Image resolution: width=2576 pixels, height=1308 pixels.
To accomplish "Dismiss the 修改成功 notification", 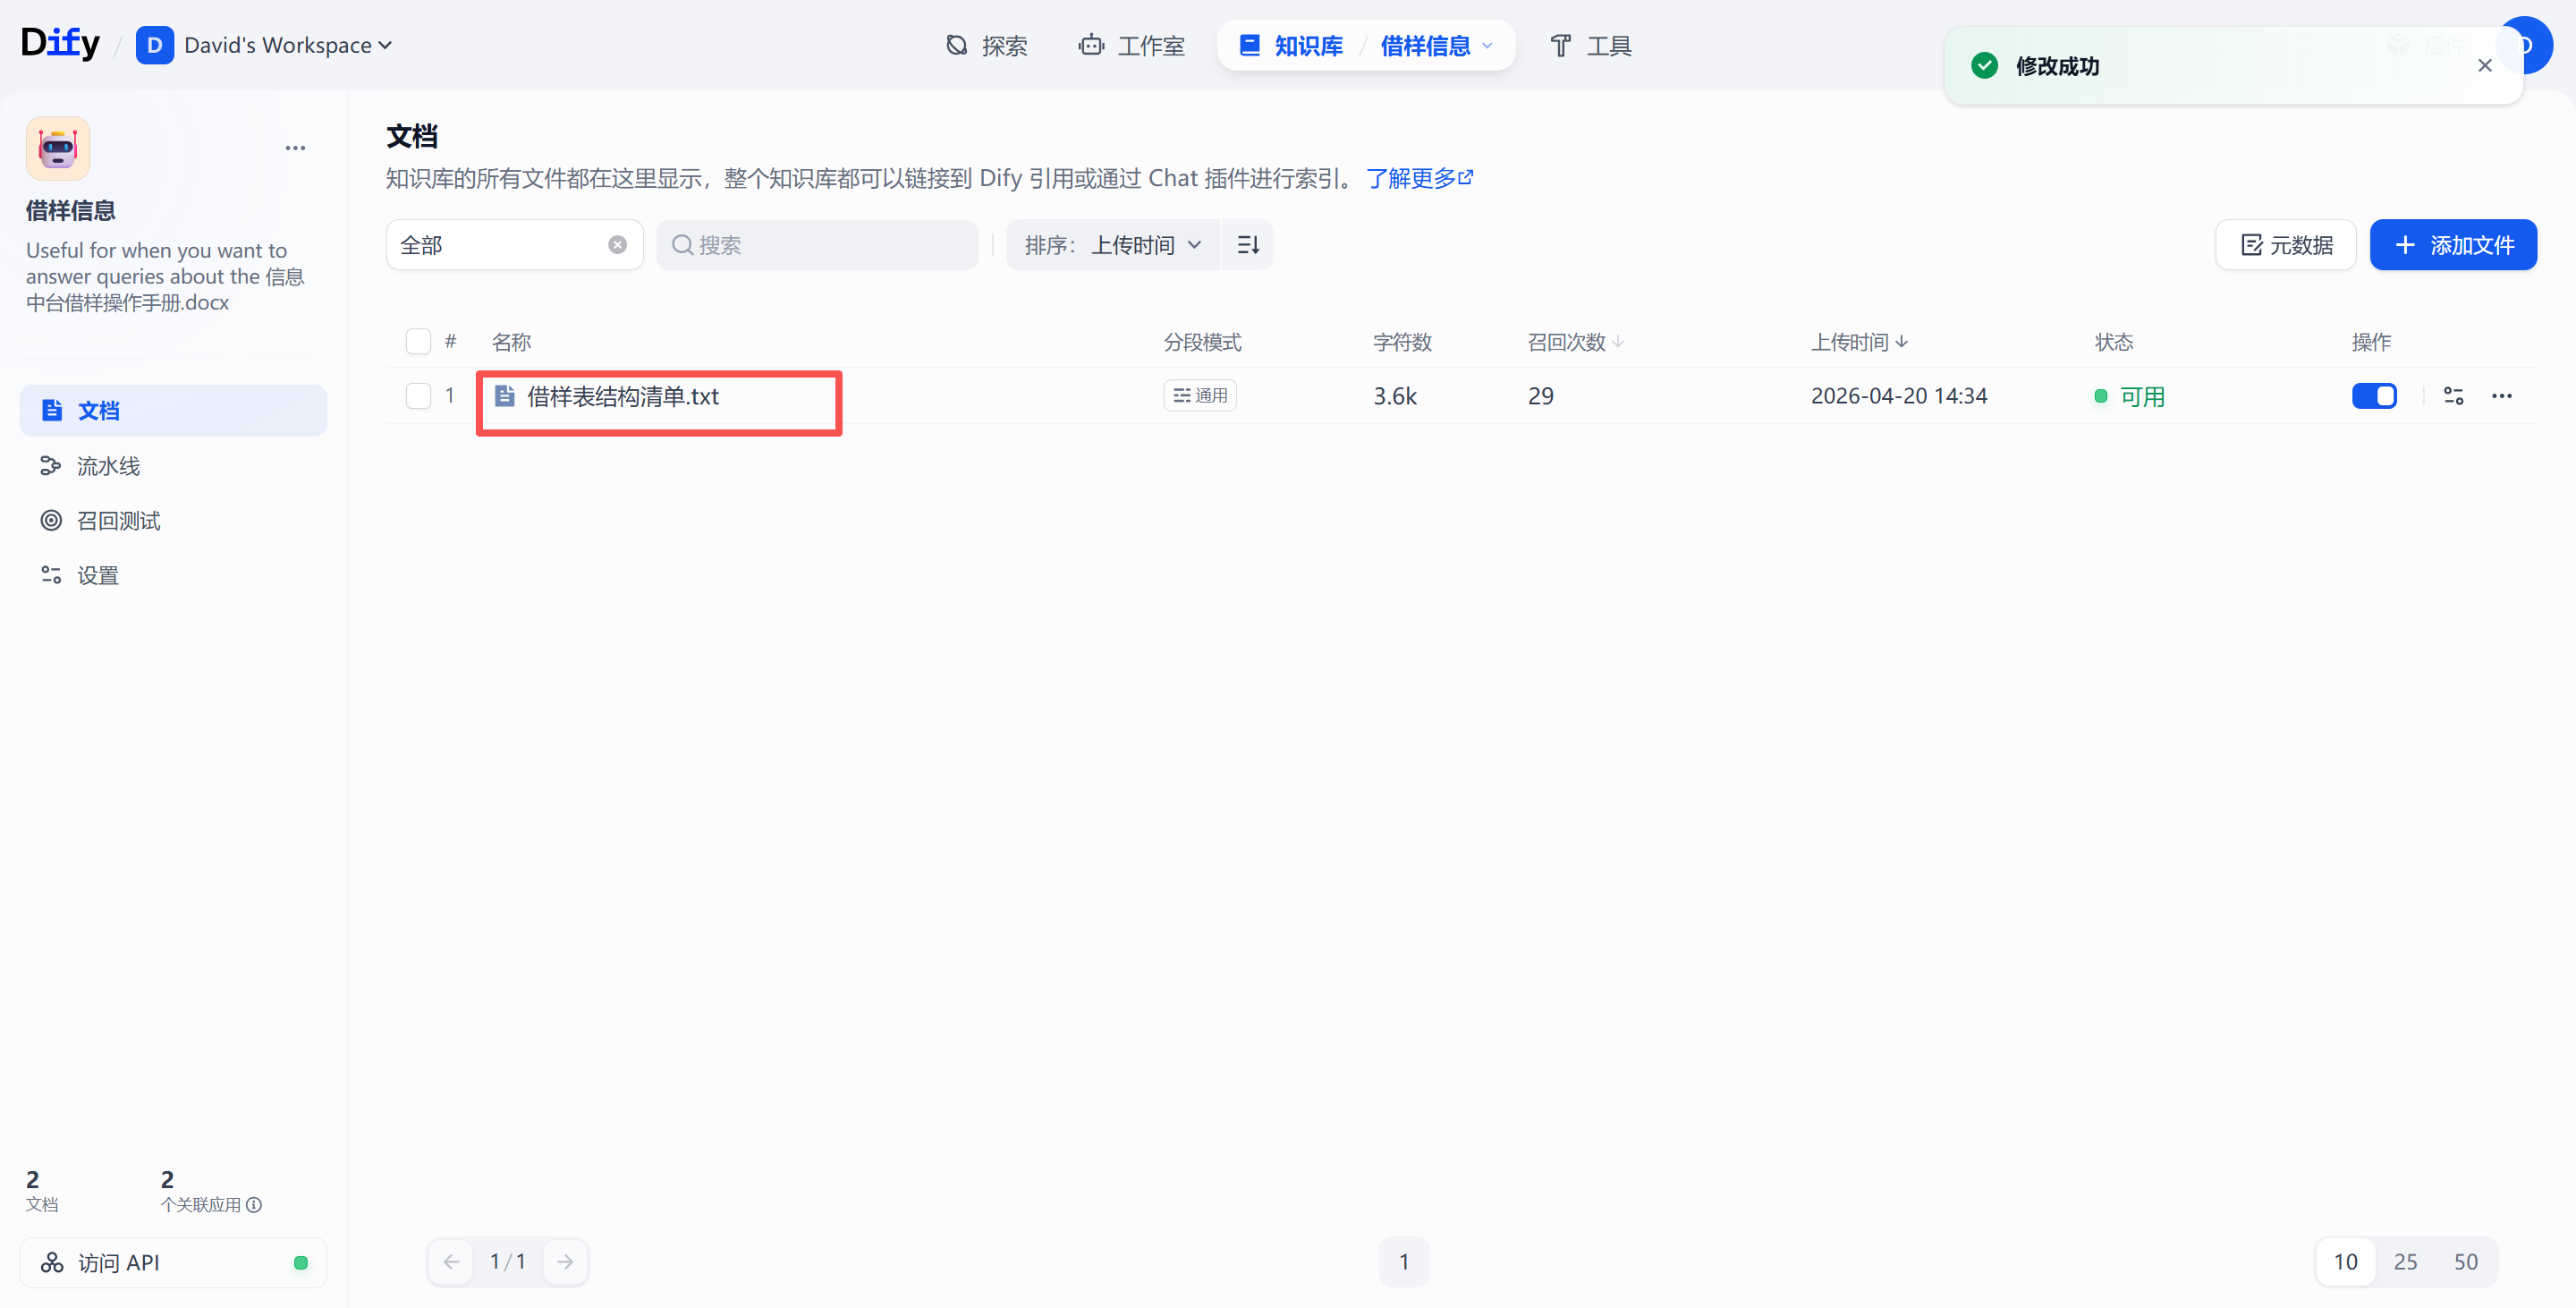I will tap(2484, 66).
